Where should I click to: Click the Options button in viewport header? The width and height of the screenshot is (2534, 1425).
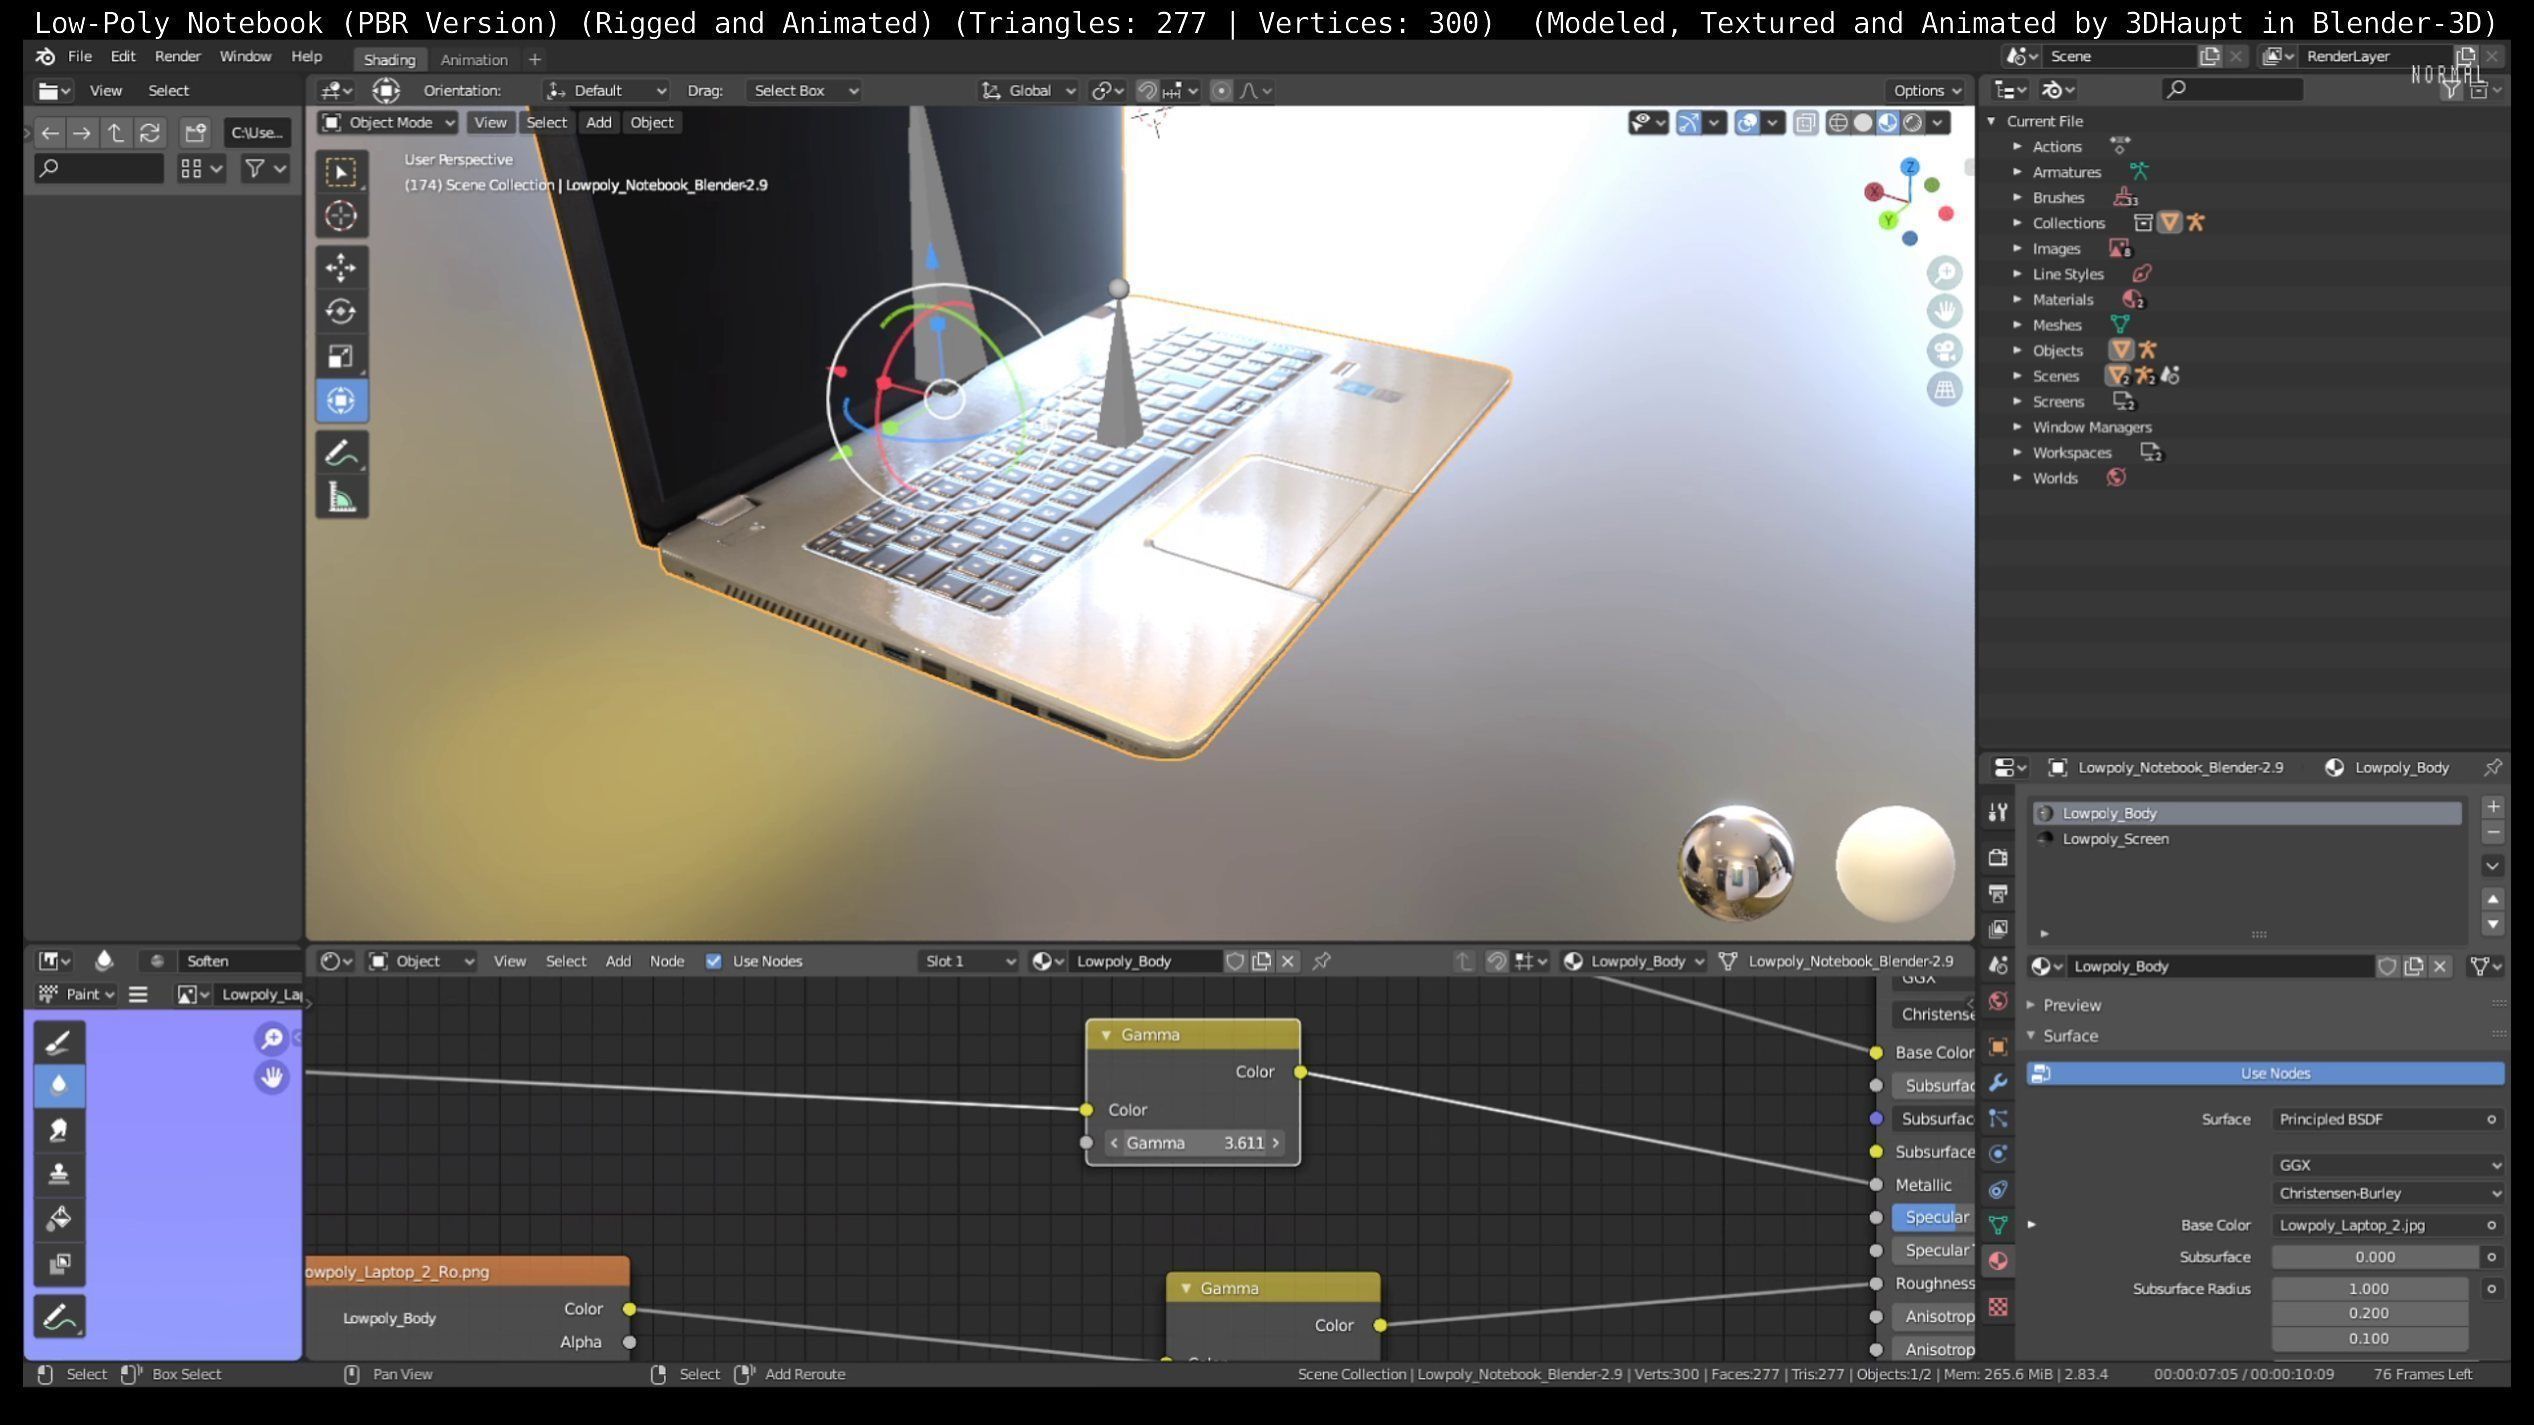[1926, 90]
